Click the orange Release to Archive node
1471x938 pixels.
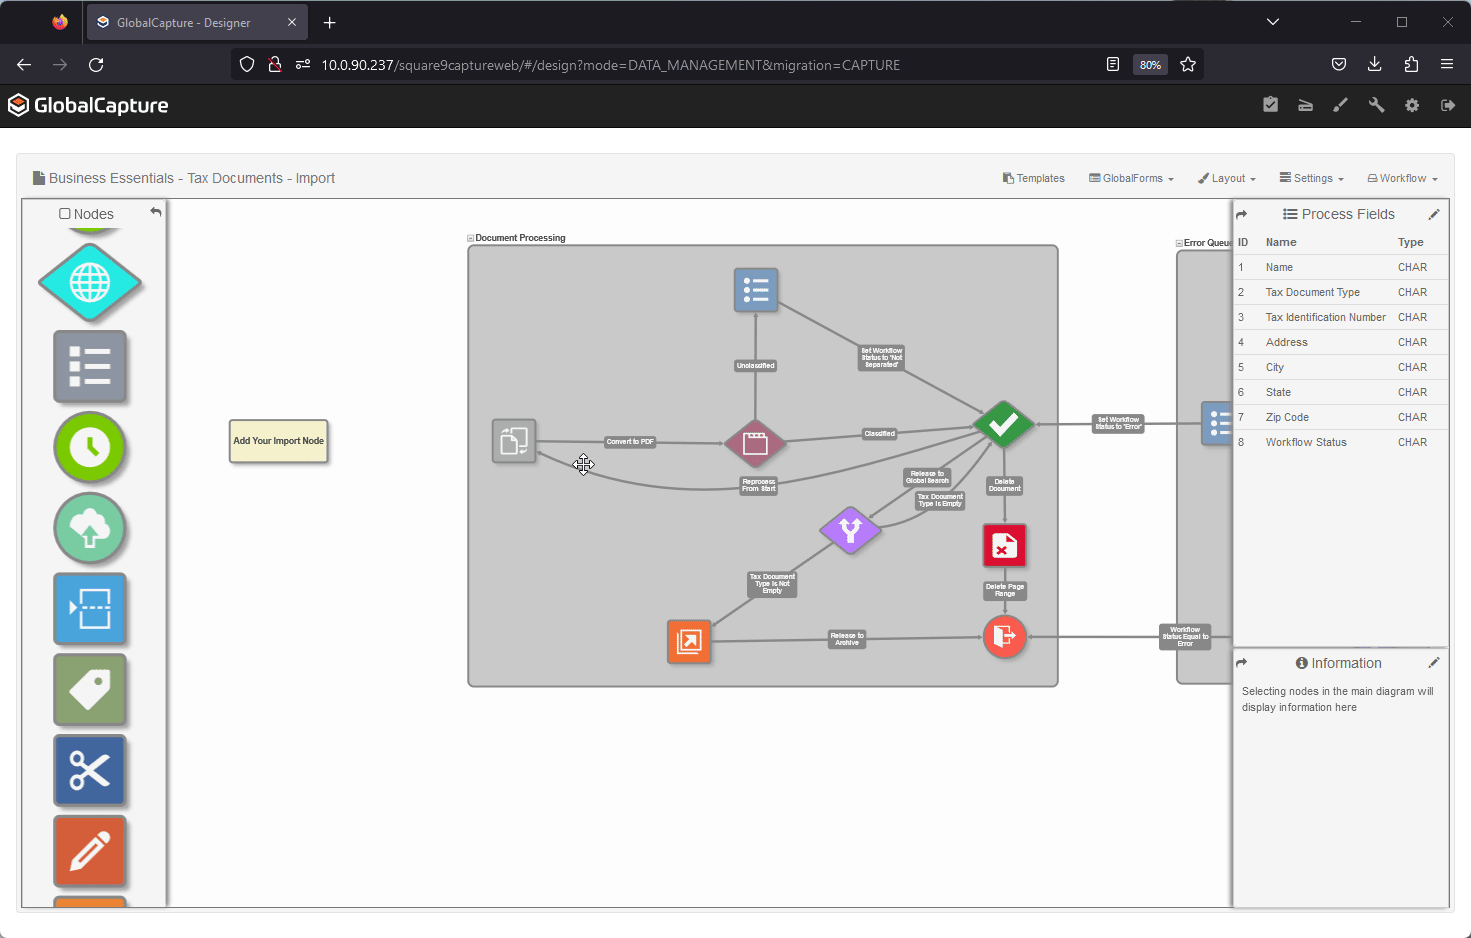point(689,641)
